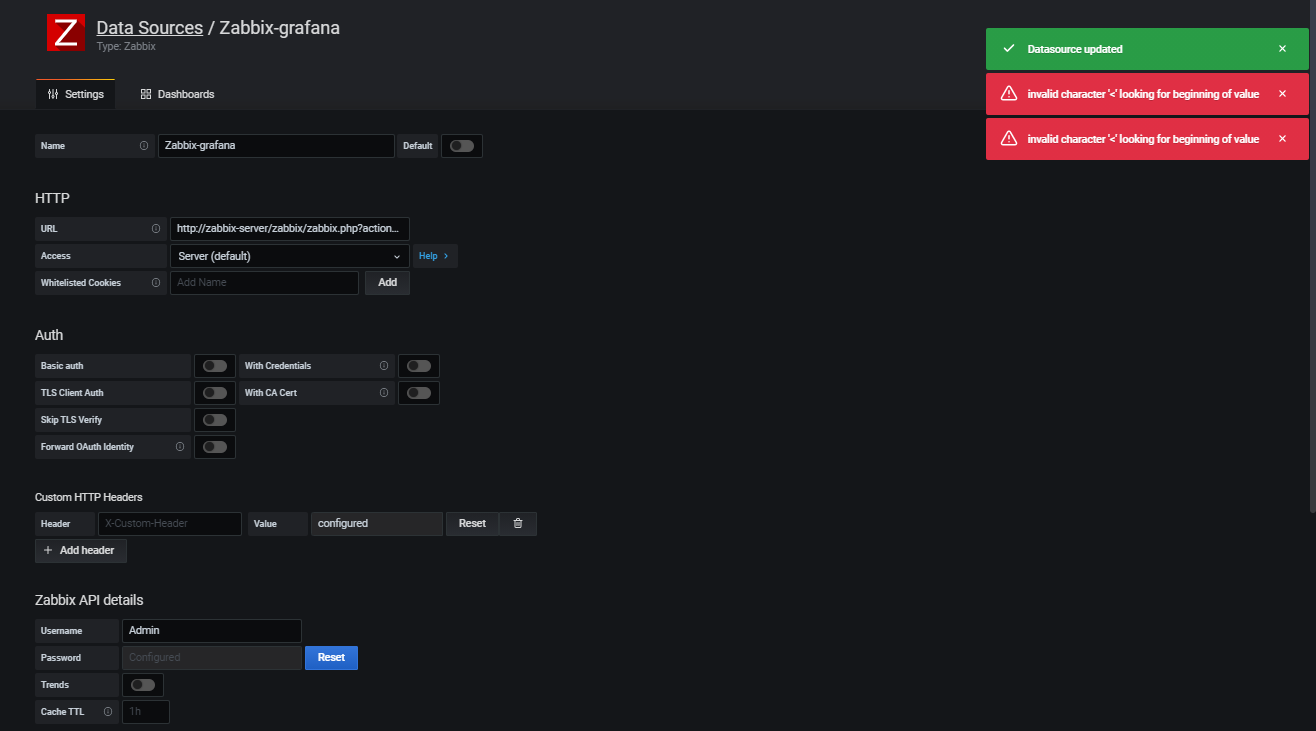Switch to the Settings tab

[x=76, y=94]
